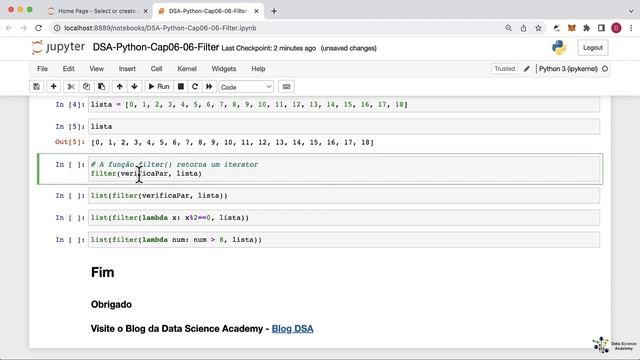Click the pencil edit mode icon

pyautogui.click(x=527, y=69)
